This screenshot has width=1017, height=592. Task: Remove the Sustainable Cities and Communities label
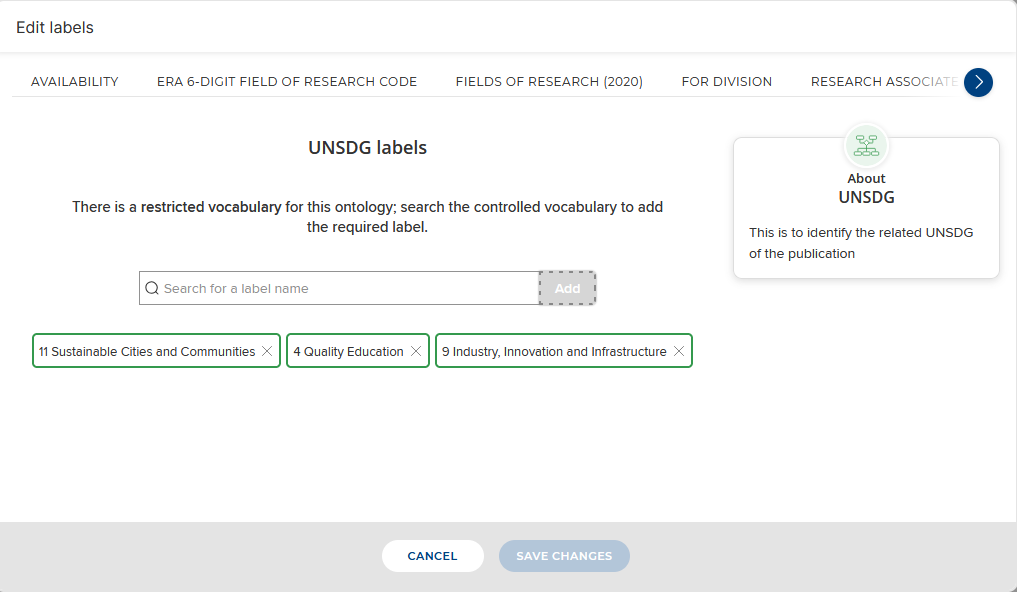(x=267, y=352)
